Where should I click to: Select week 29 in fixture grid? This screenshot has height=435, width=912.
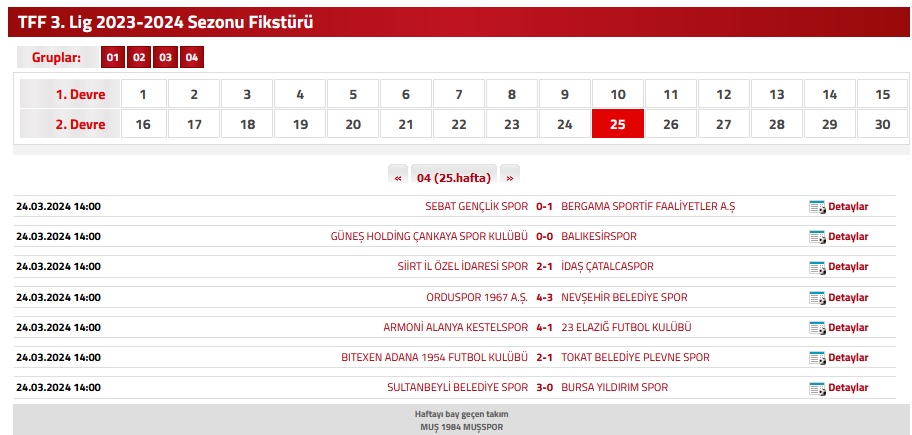[830, 124]
